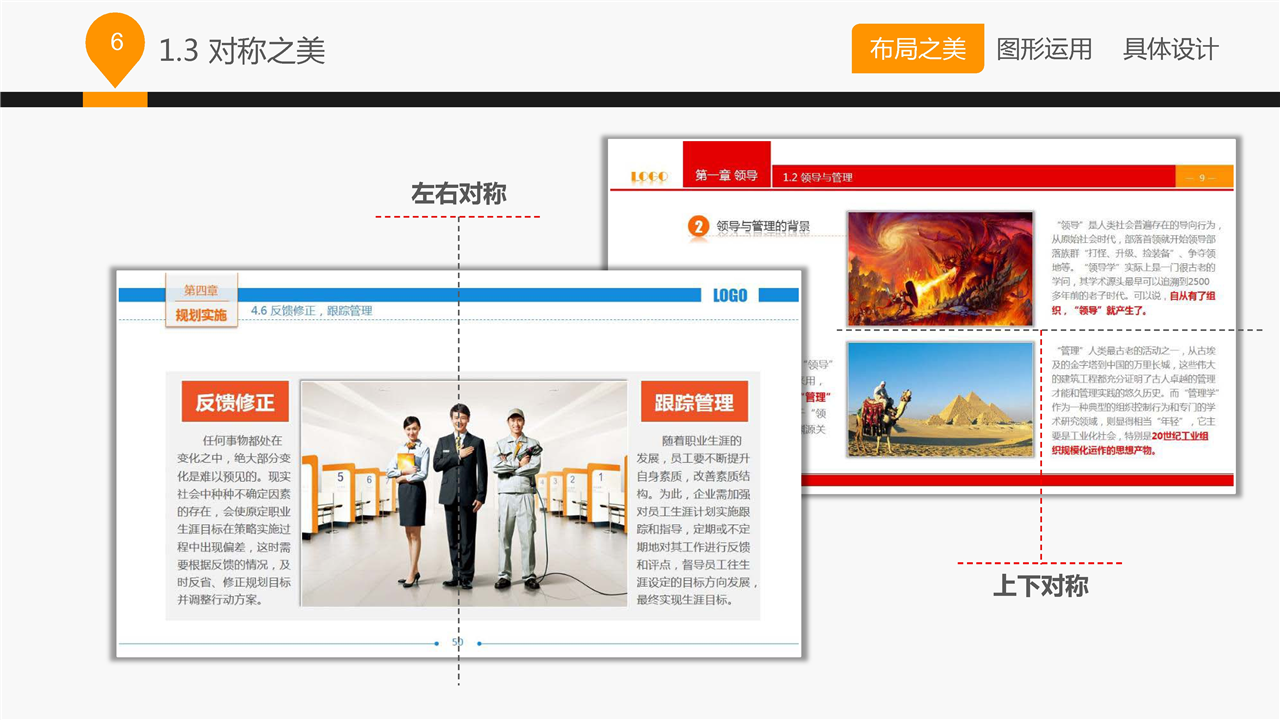Viewport: 1280px width, 720px height.
Task: Open the 具体设计 tab
Action: [1170, 49]
